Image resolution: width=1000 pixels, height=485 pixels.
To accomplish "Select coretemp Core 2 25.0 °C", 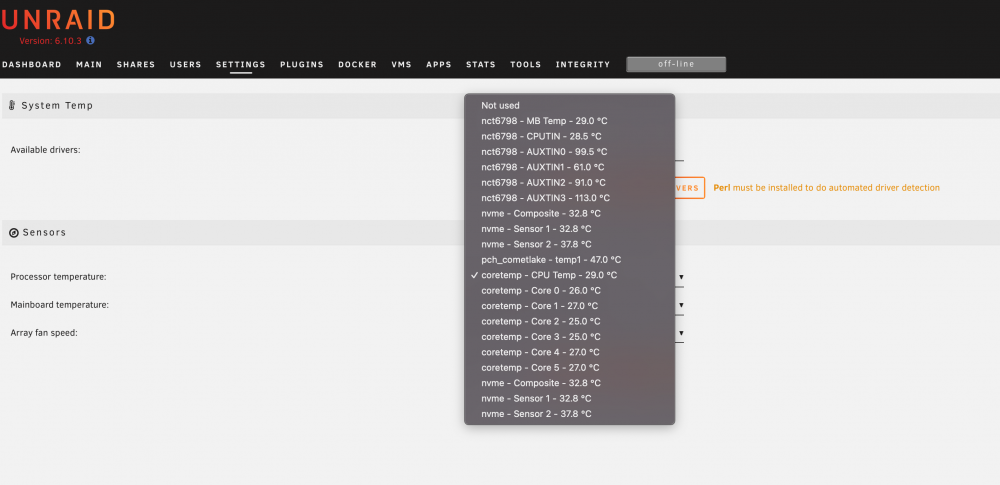I will [569, 321].
